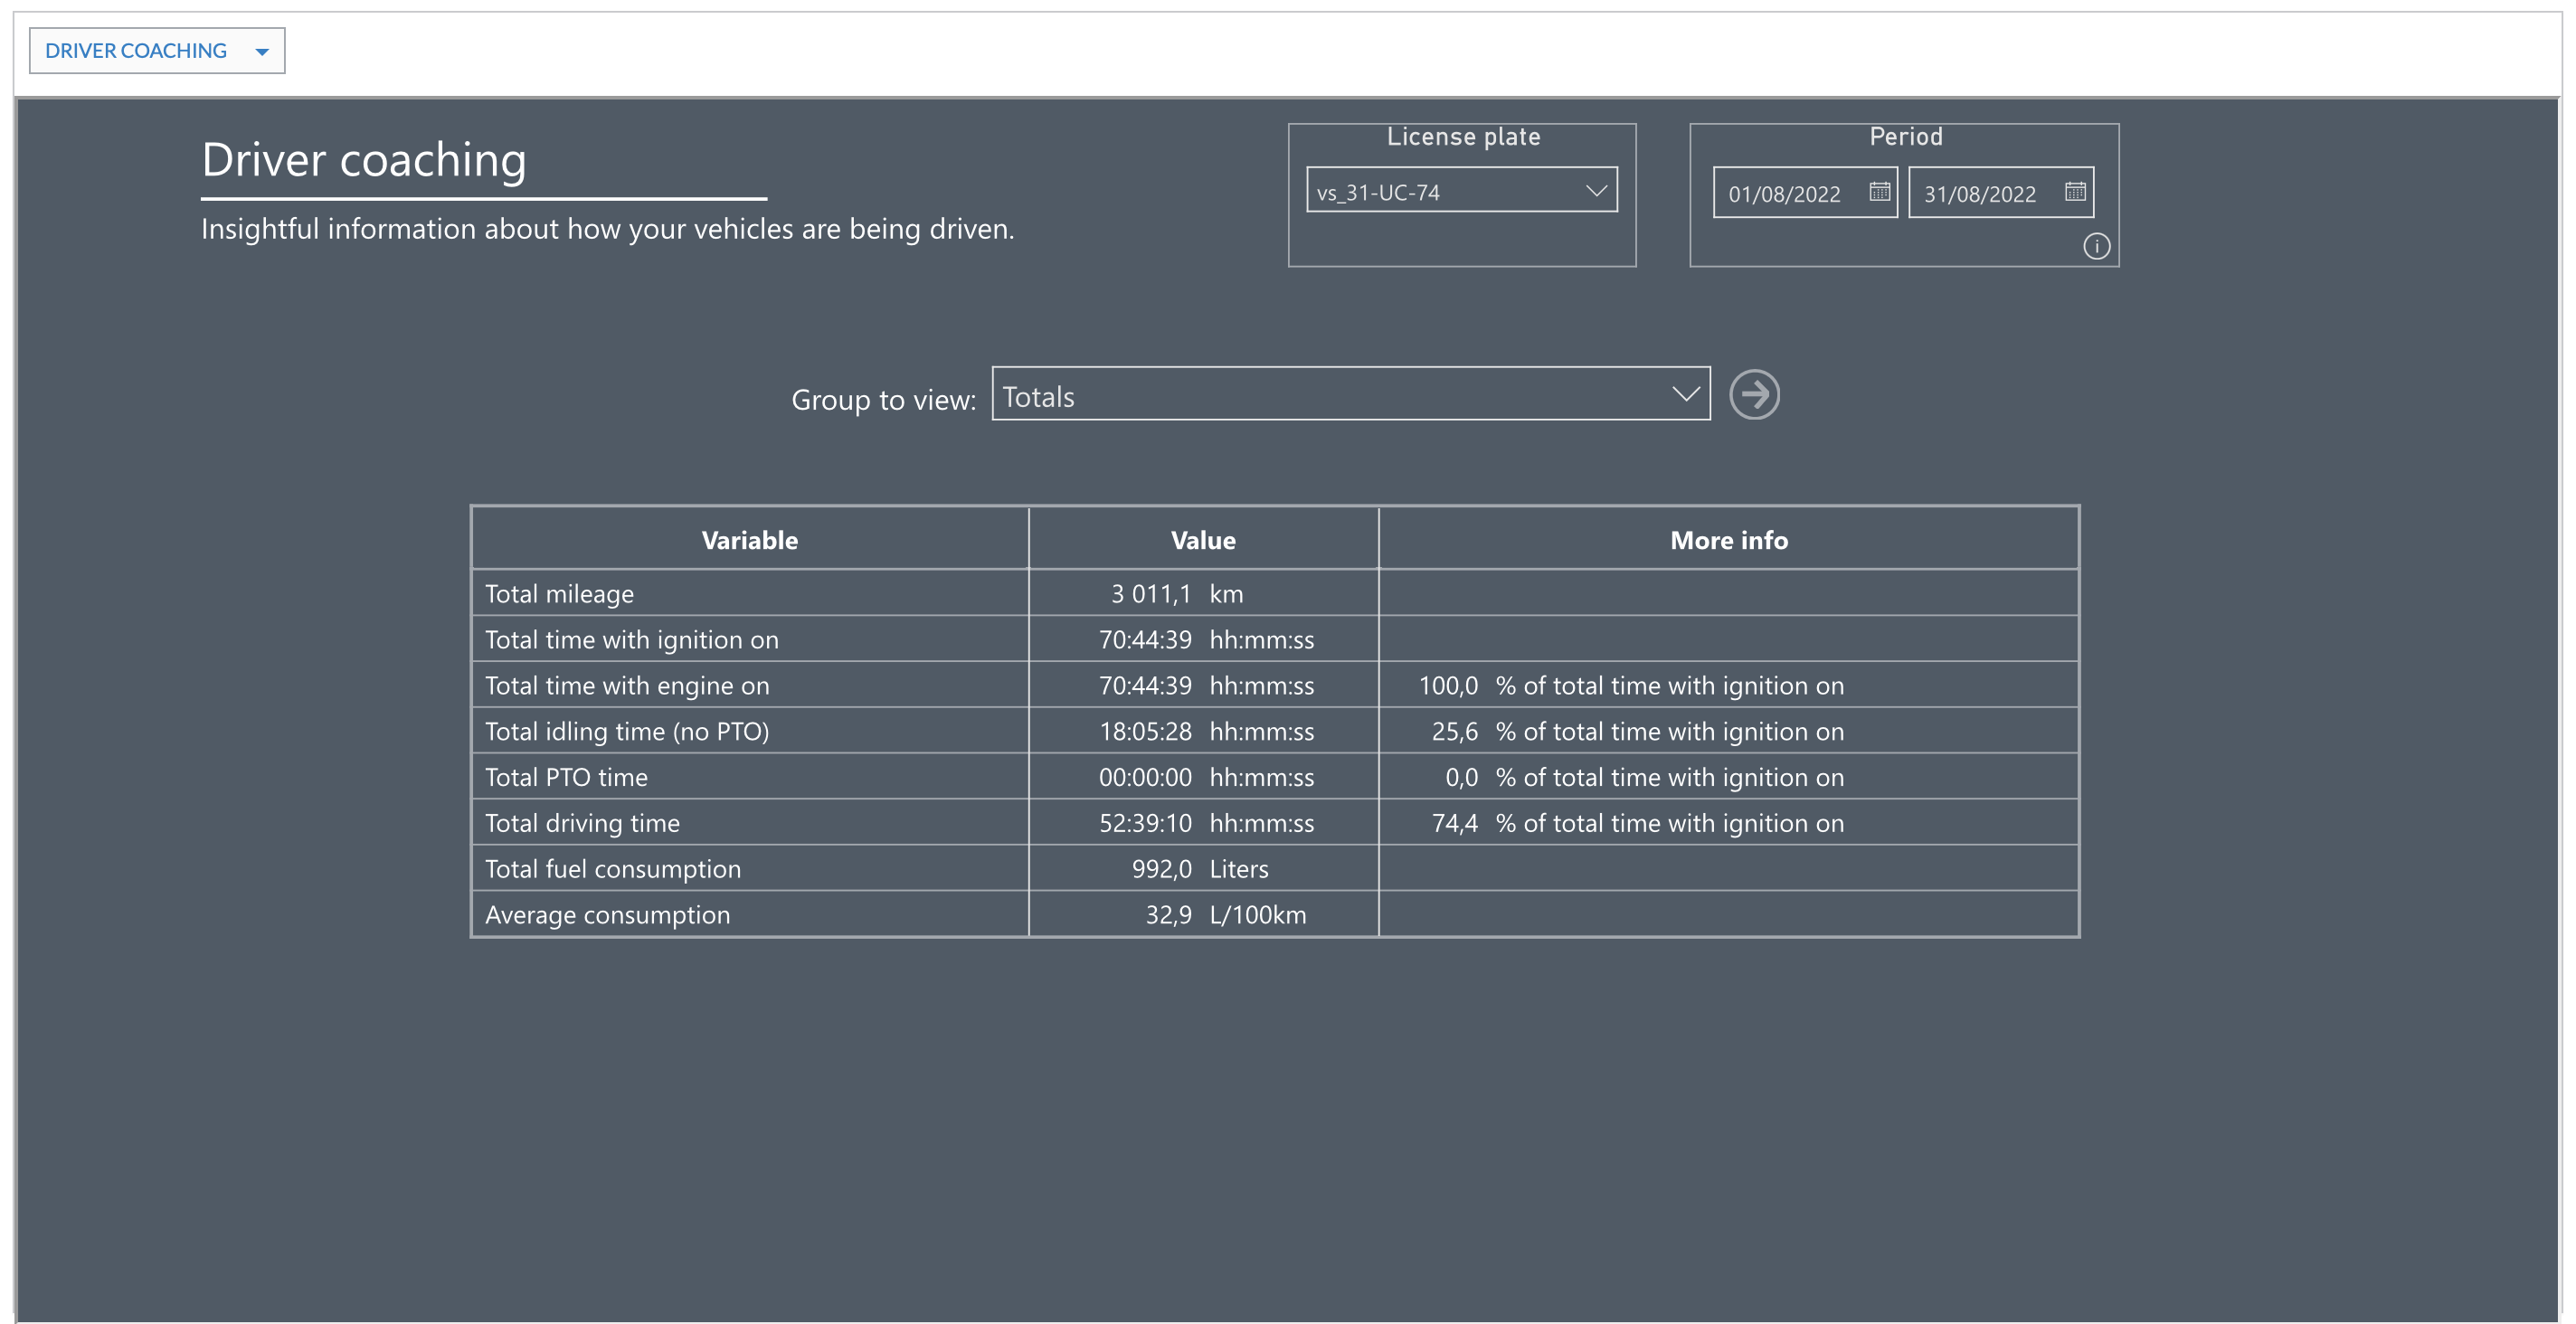Click the 52:39:10 driving time value
Viewport: 2576px width, 1324px height.
click(x=1206, y=824)
